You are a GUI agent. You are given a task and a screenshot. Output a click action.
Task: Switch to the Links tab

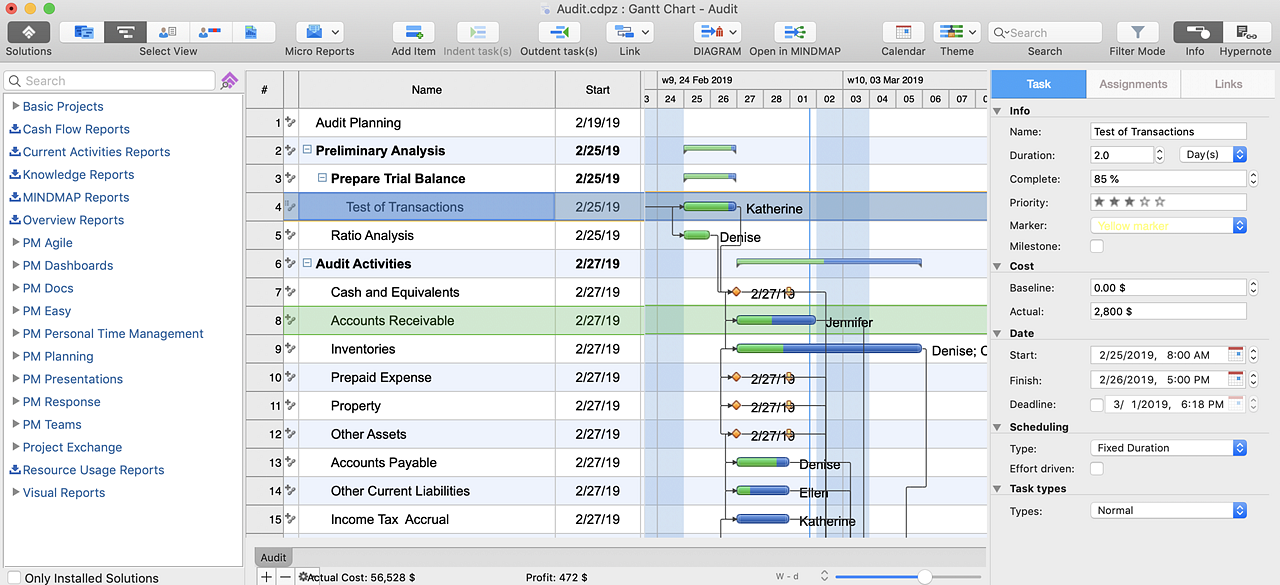[1228, 84]
